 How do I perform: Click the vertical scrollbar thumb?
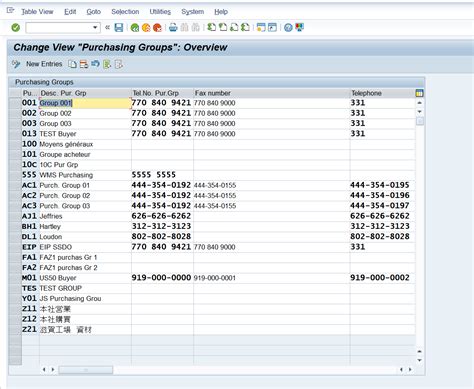[420, 121]
